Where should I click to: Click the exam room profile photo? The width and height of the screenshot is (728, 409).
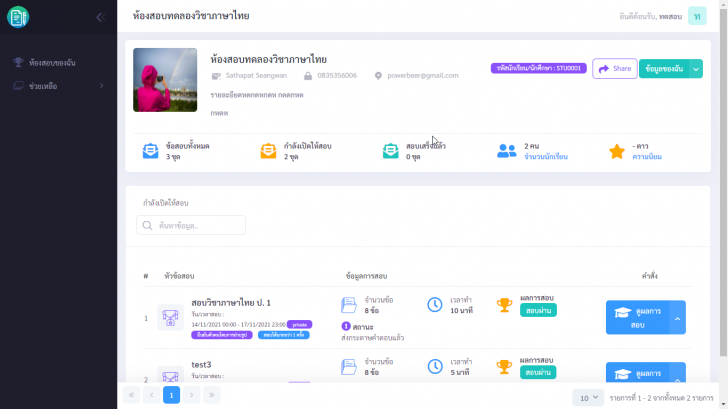(x=165, y=80)
